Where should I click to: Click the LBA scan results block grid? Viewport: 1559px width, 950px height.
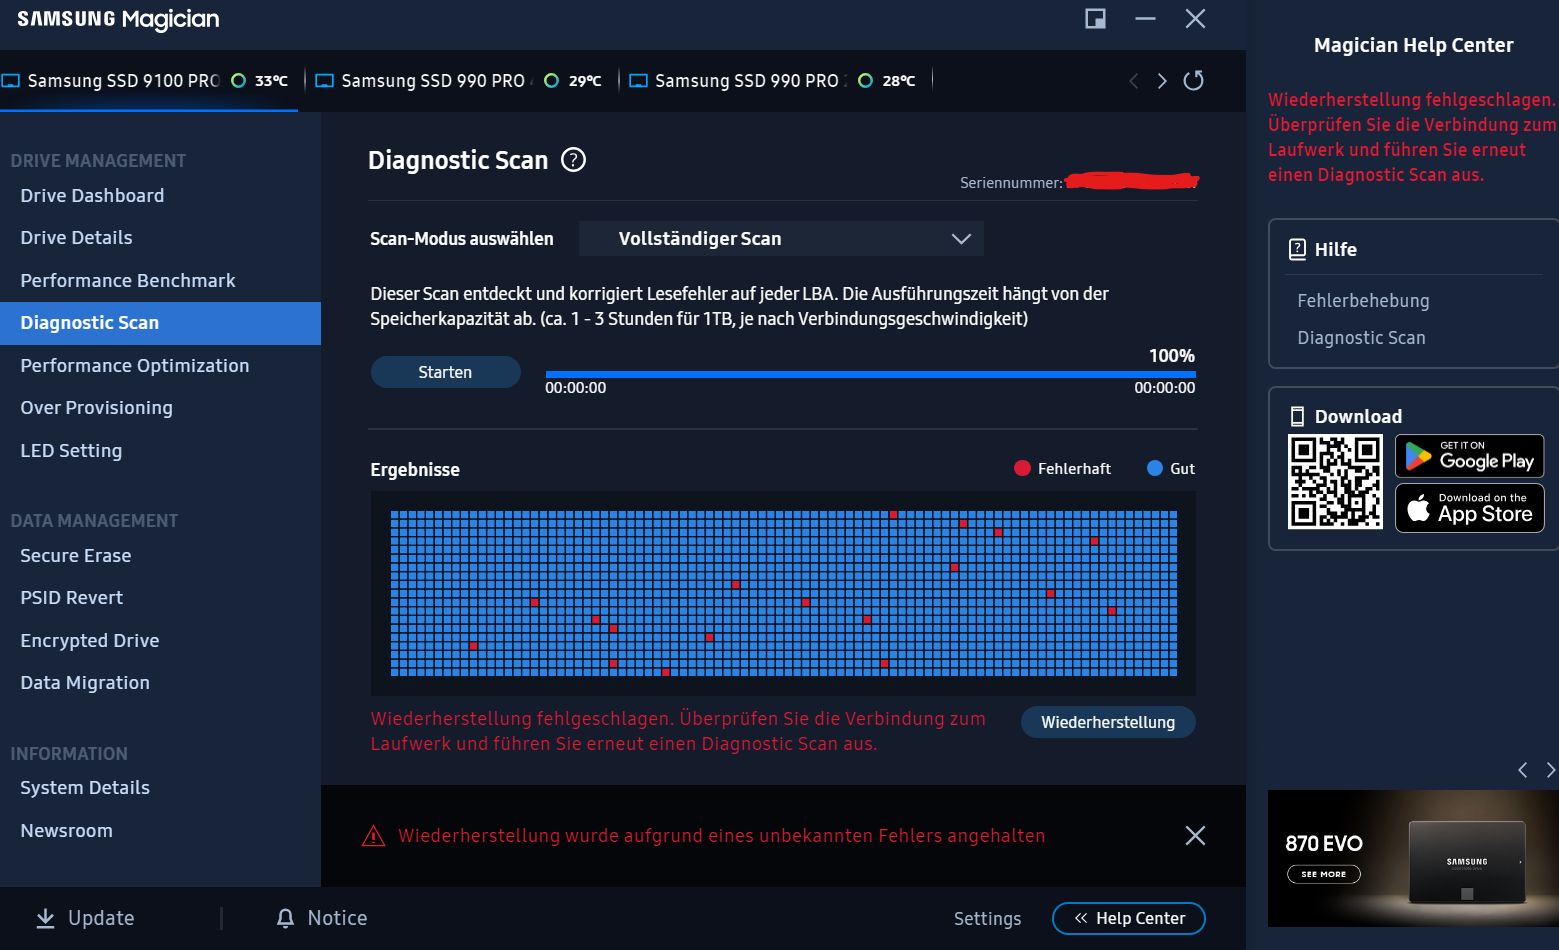click(784, 594)
